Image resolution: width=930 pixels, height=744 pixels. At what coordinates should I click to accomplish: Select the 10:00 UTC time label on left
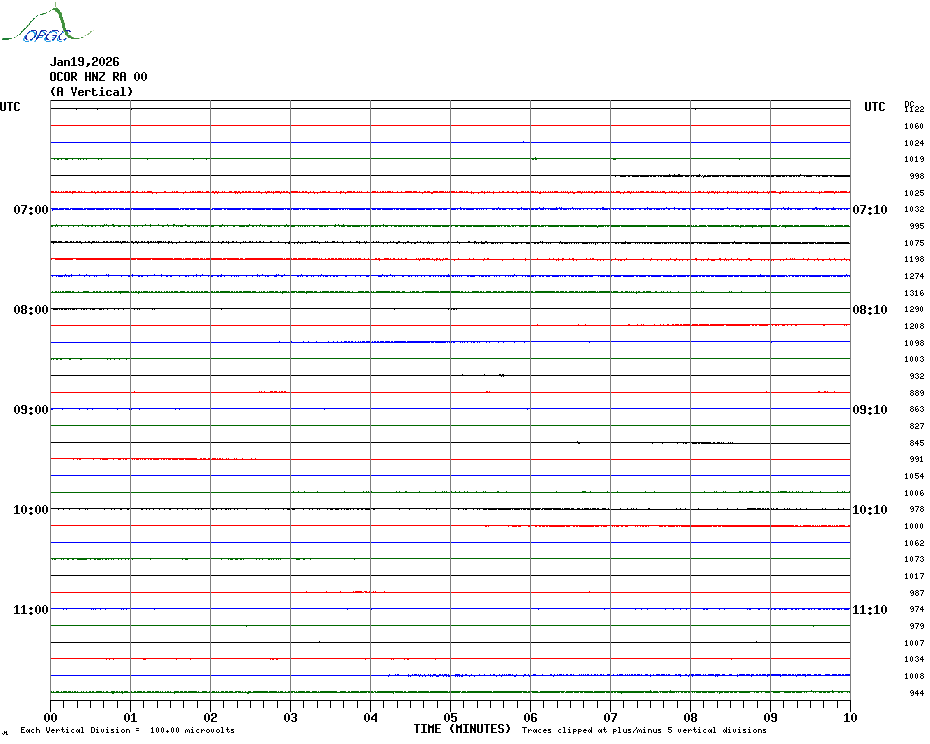[31, 510]
